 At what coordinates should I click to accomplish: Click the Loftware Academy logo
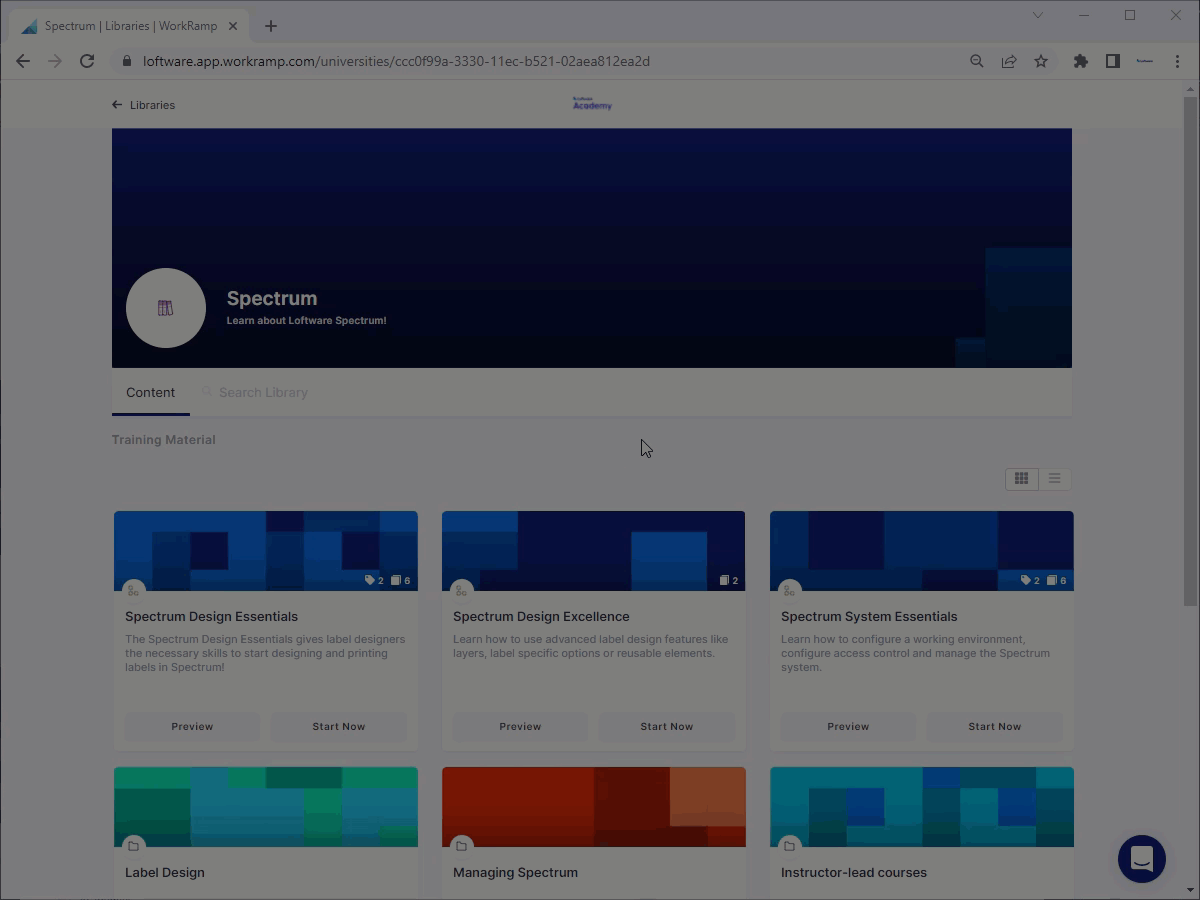click(592, 104)
